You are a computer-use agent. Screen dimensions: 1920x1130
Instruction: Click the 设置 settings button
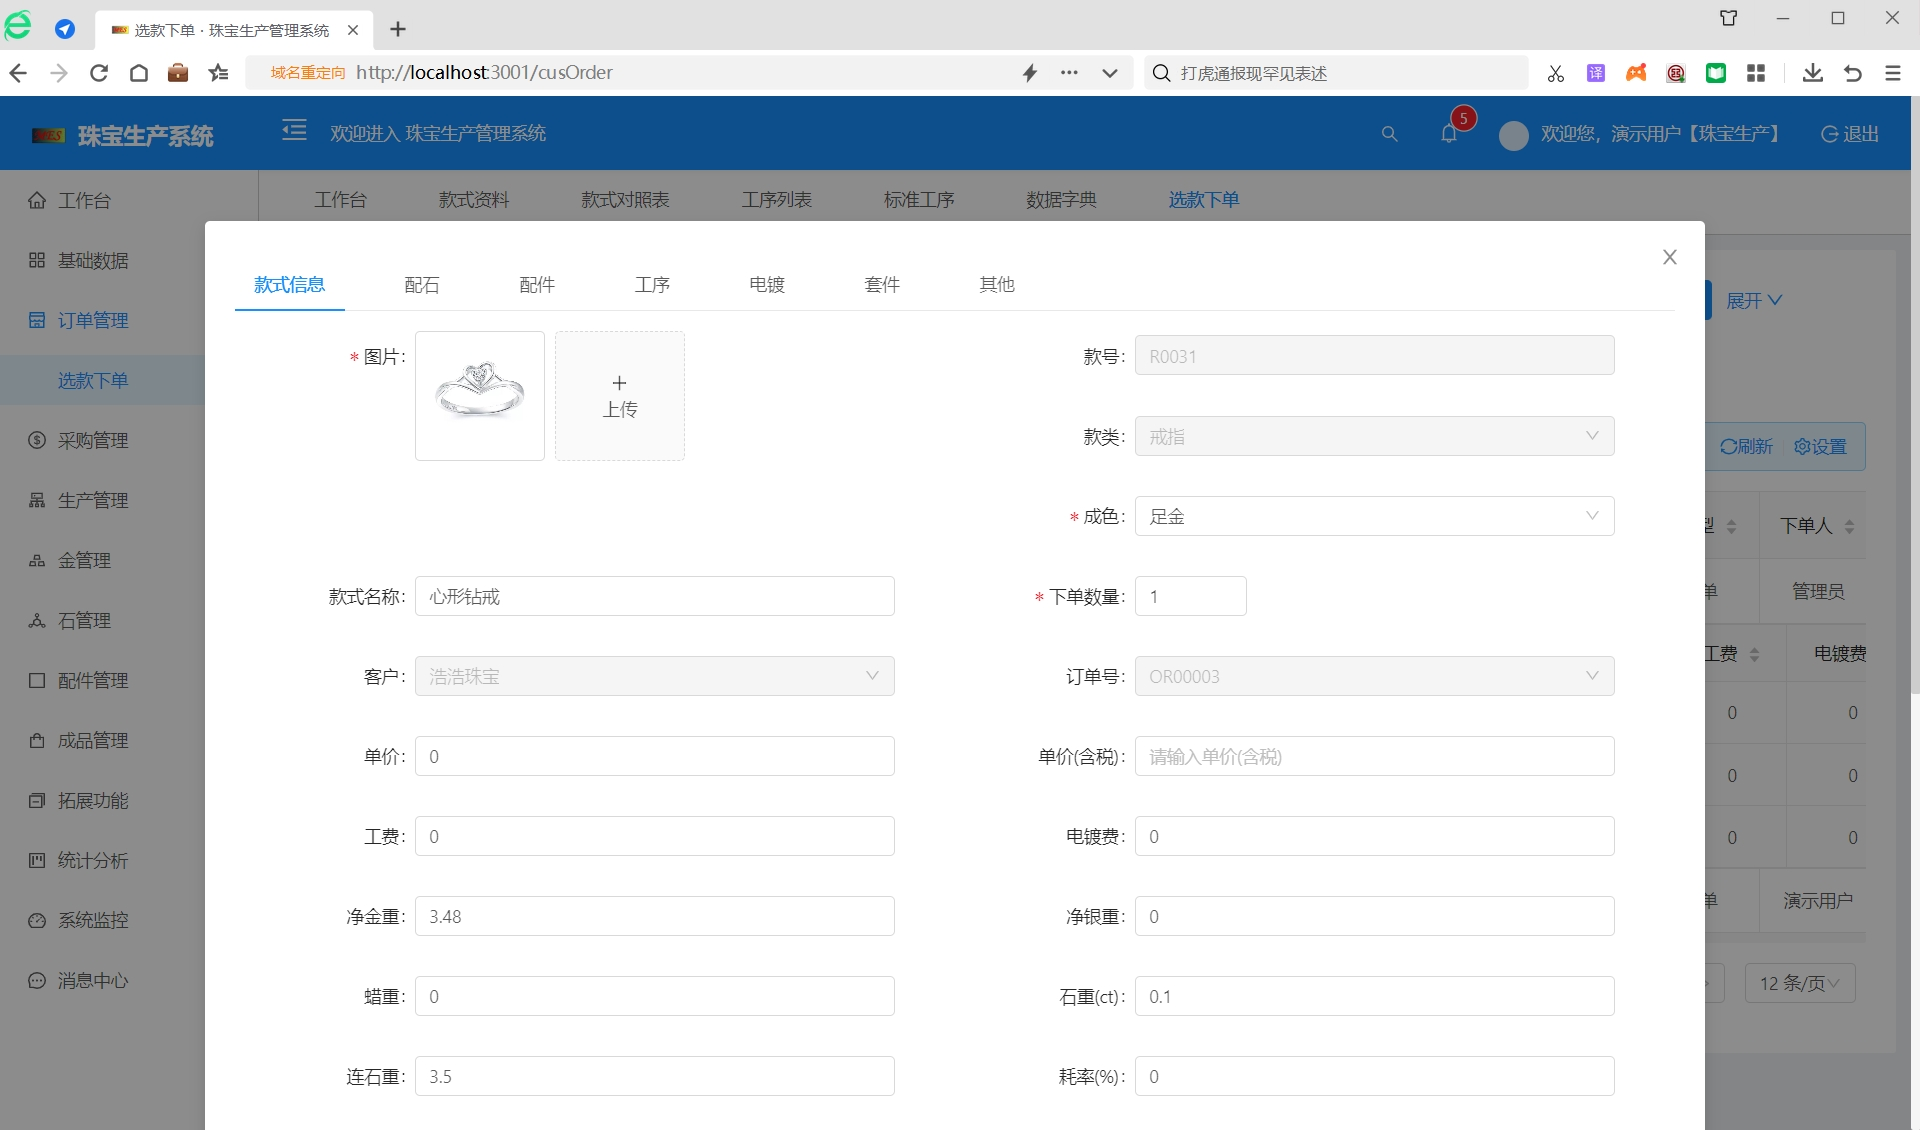point(1821,447)
